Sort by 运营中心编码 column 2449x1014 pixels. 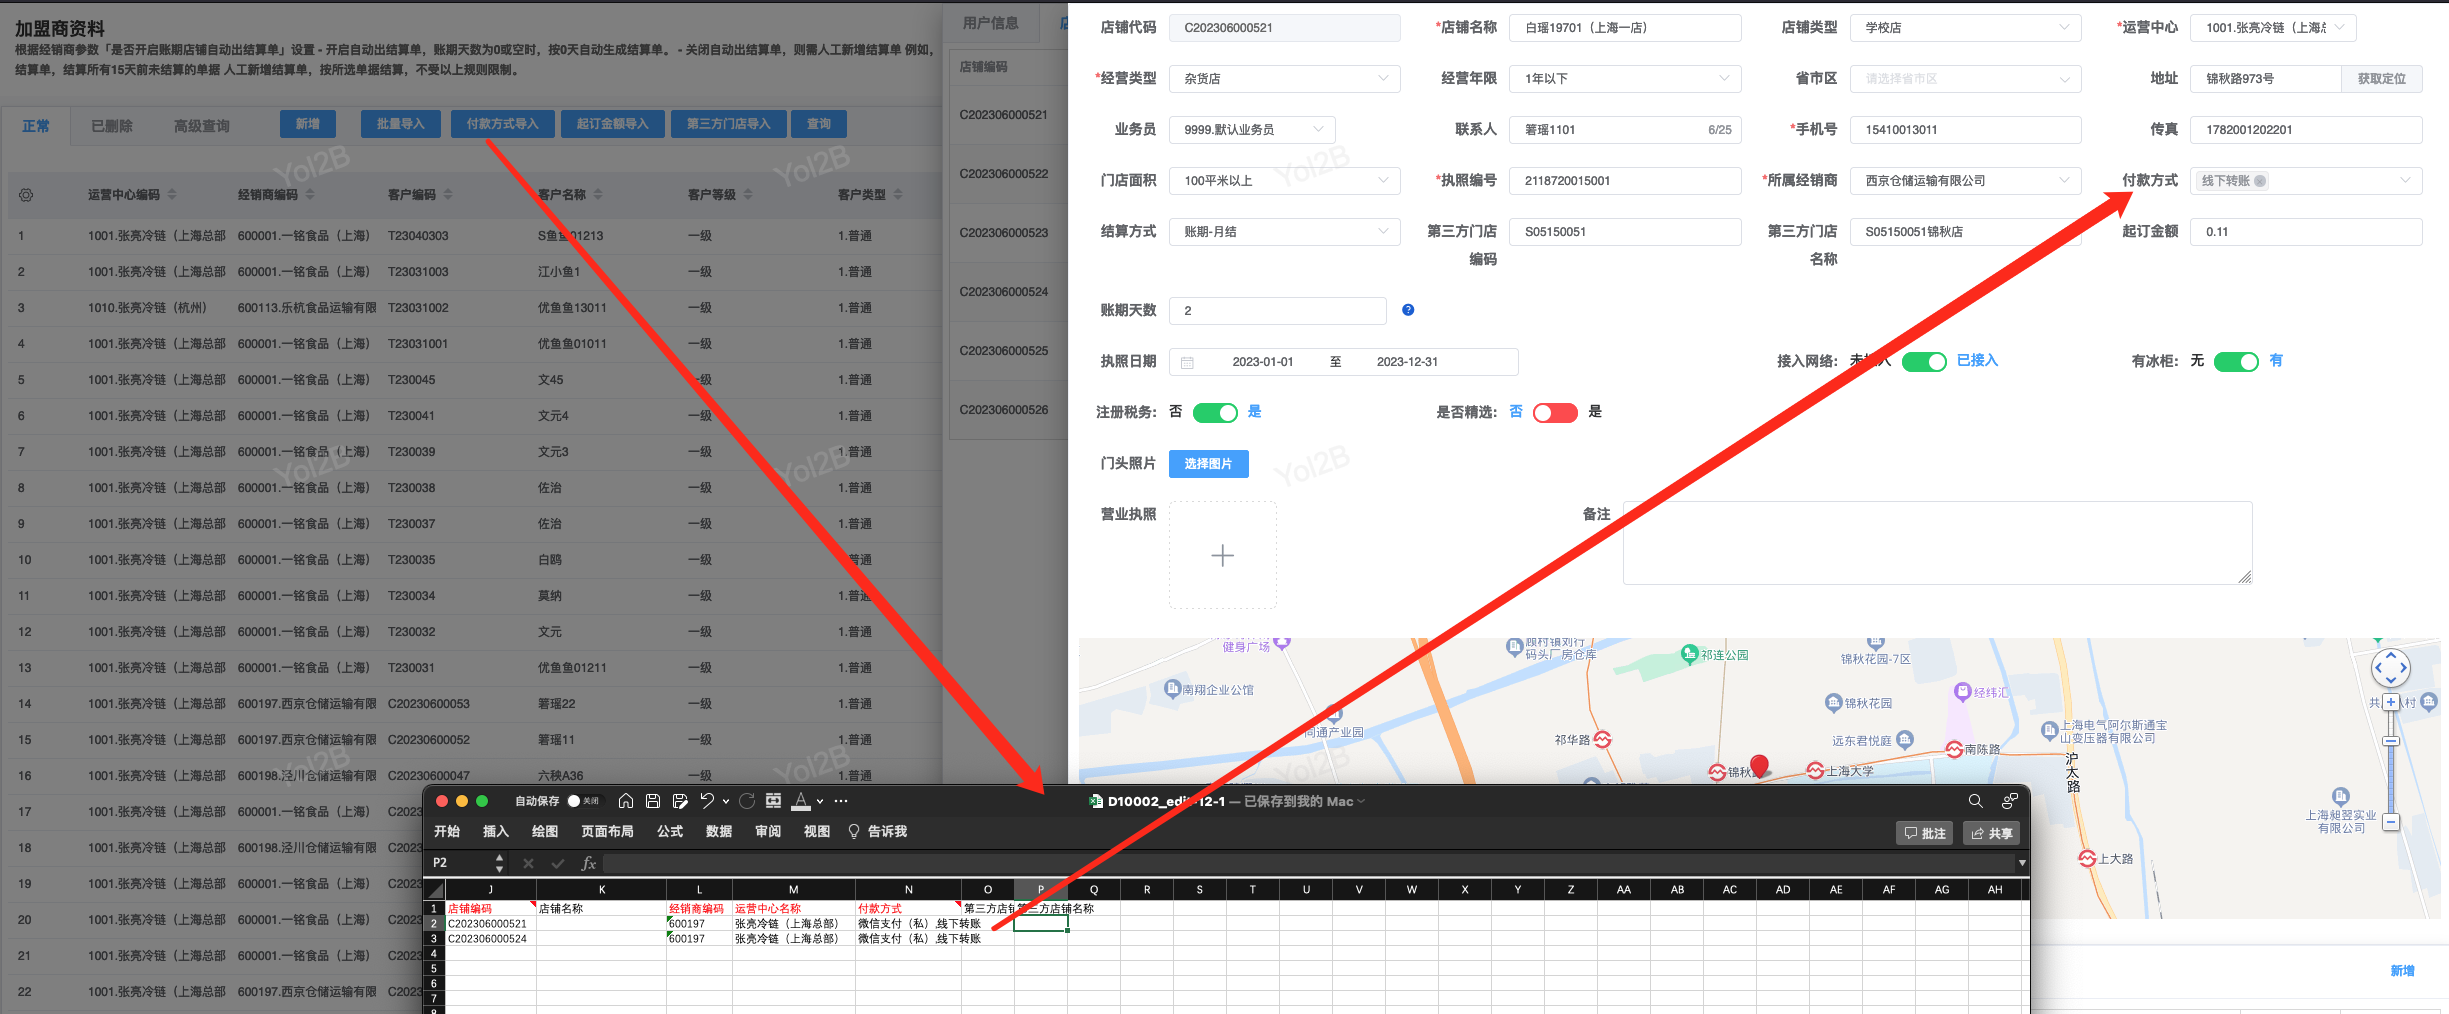tap(172, 194)
